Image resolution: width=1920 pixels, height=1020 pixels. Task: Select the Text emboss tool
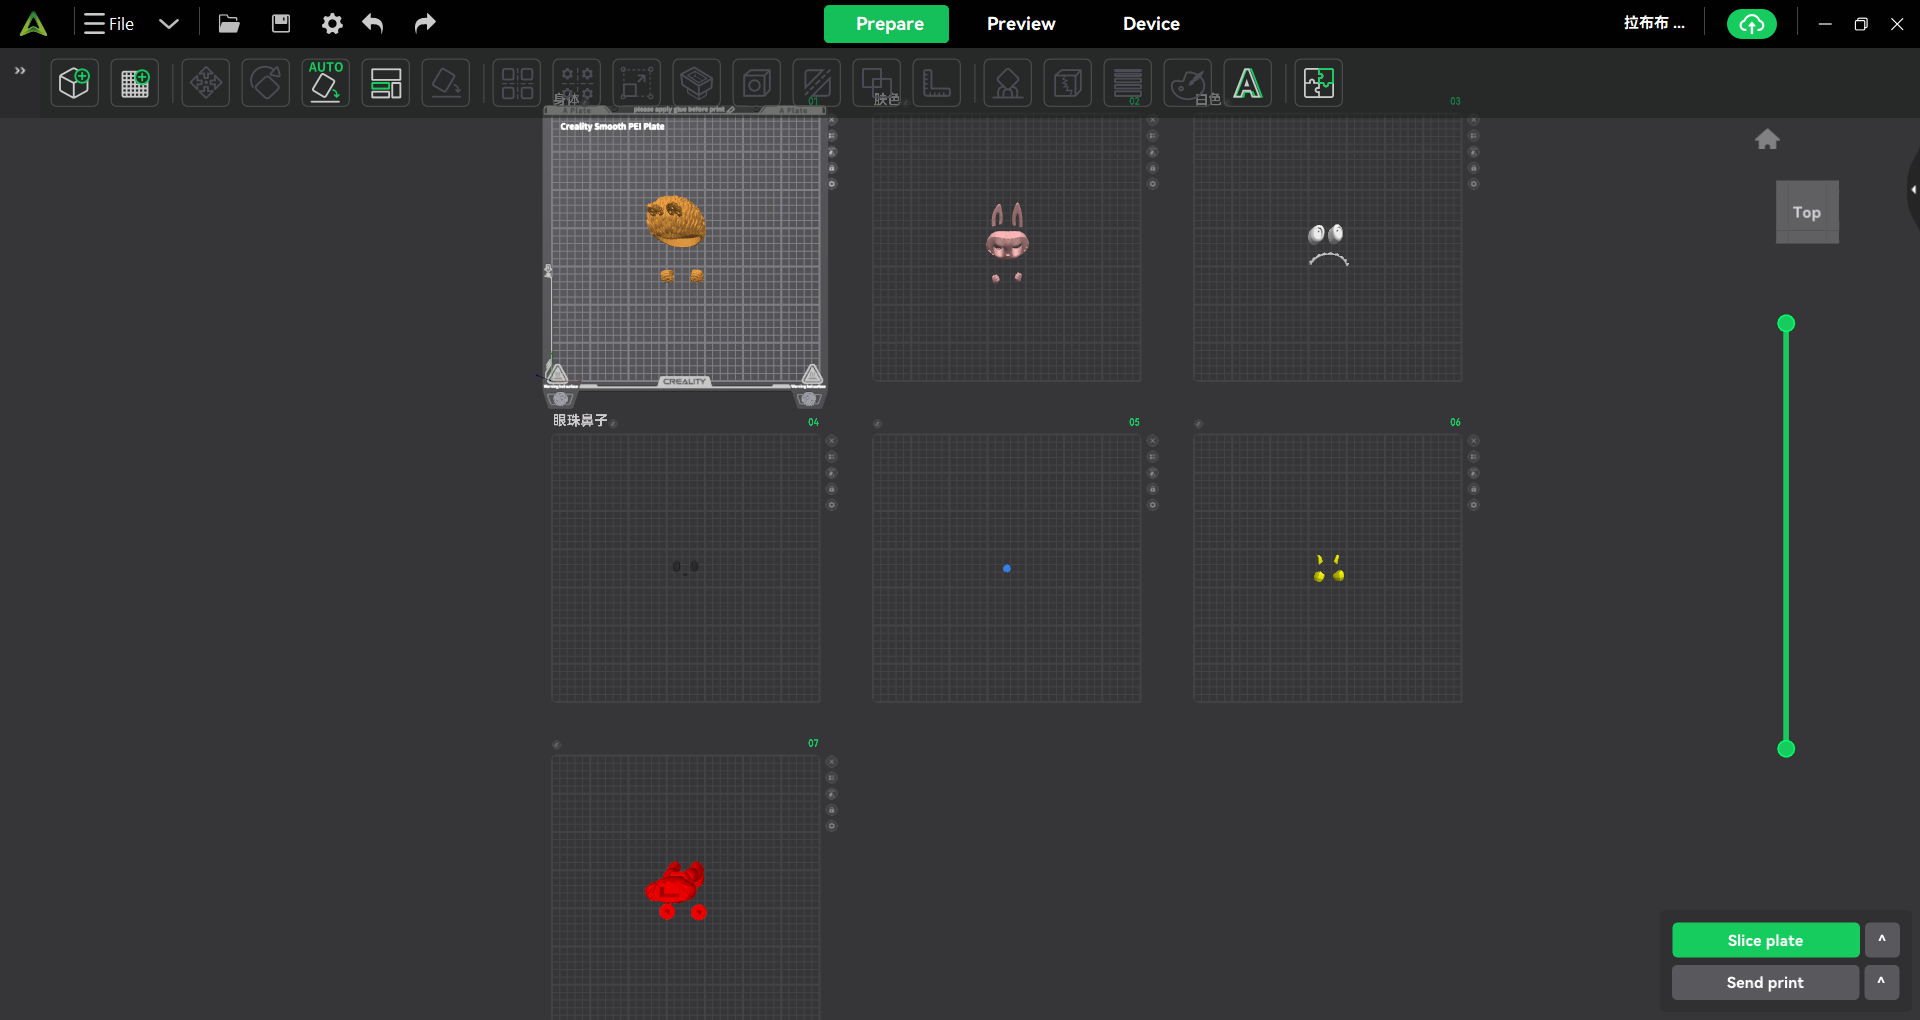coord(1247,83)
